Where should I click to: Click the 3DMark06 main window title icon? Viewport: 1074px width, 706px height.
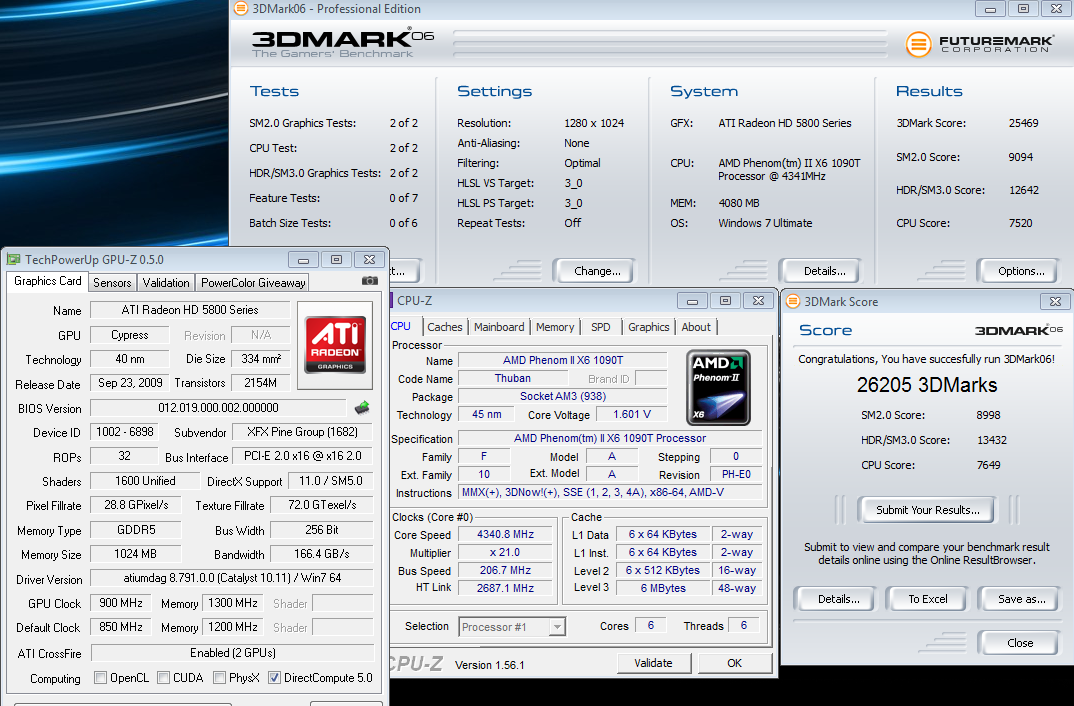coord(240,9)
